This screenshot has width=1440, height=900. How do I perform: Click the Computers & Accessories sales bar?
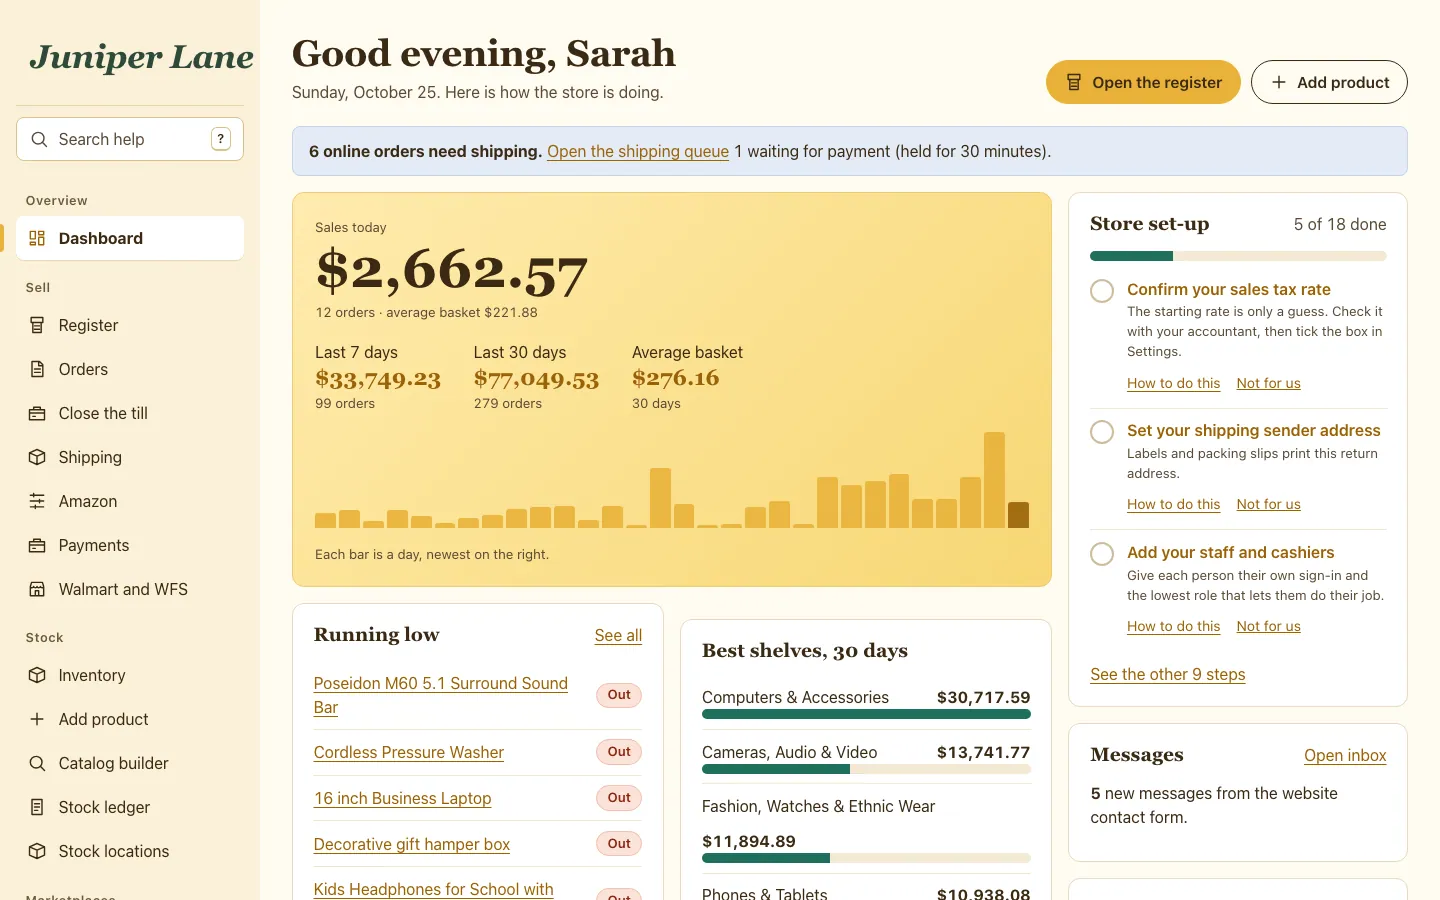click(866, 714)
